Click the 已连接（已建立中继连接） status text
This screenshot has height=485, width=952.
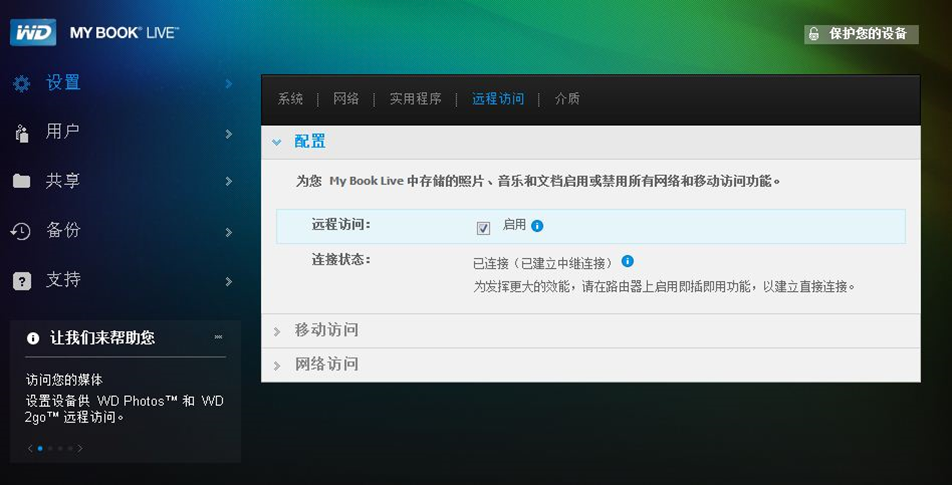point(543,263)
